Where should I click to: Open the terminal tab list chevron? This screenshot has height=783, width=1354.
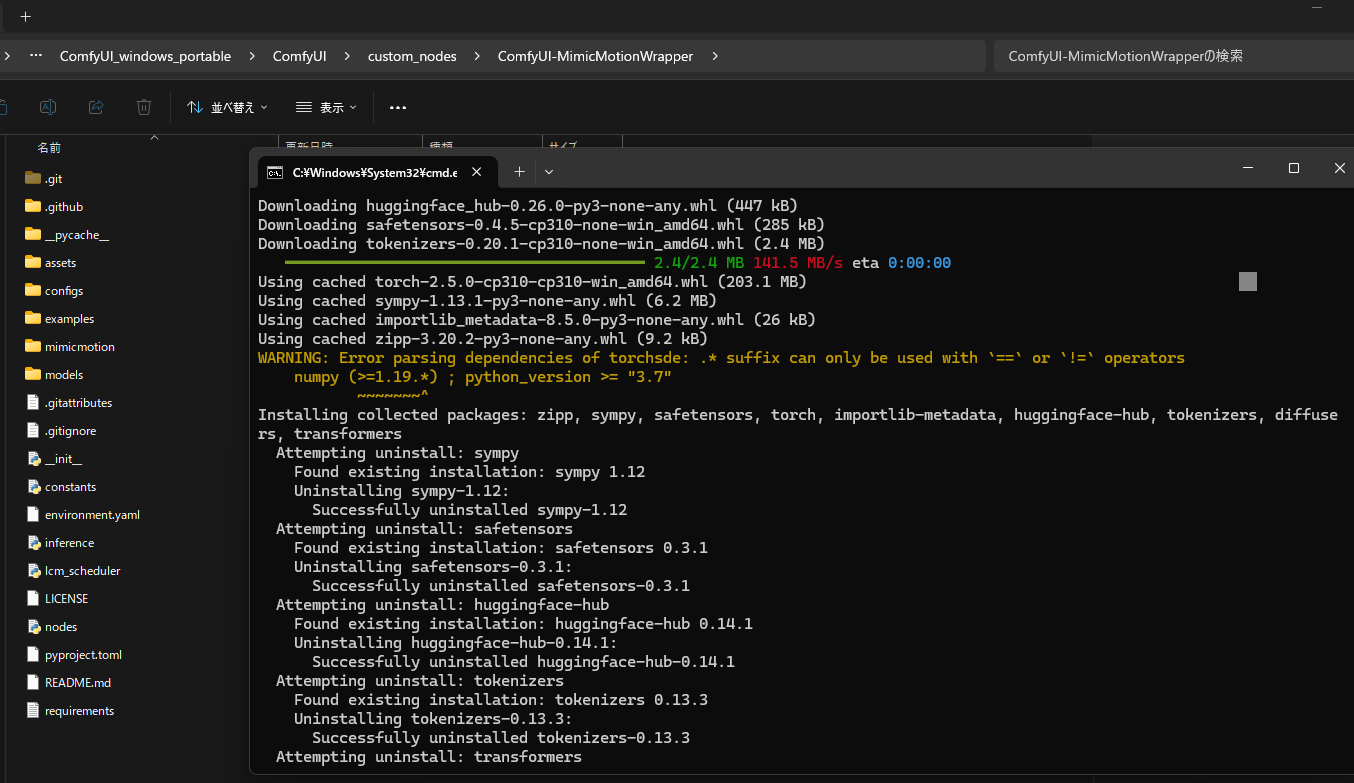[547, 172]
